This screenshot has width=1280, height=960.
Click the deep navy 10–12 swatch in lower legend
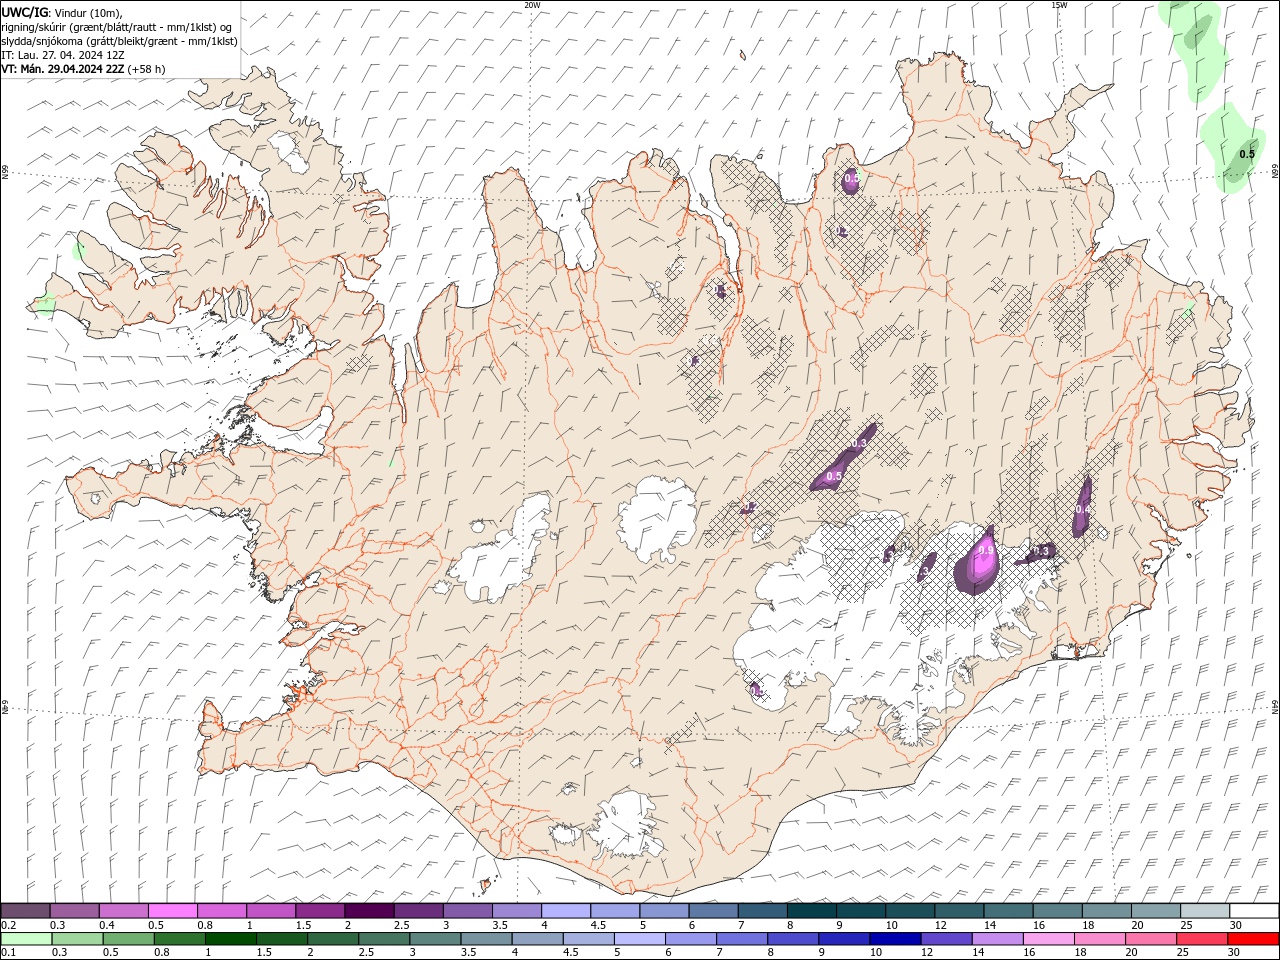pyautogui.click(x=894, y=939)
